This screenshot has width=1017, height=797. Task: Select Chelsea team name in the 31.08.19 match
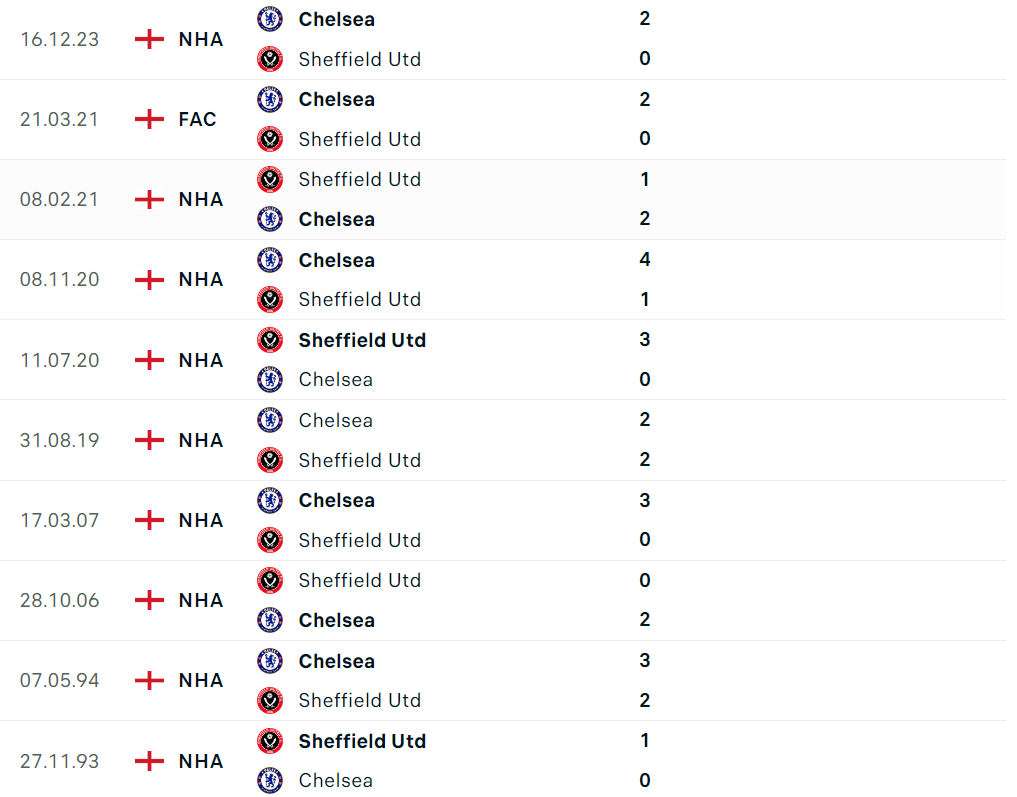[336, 420]
